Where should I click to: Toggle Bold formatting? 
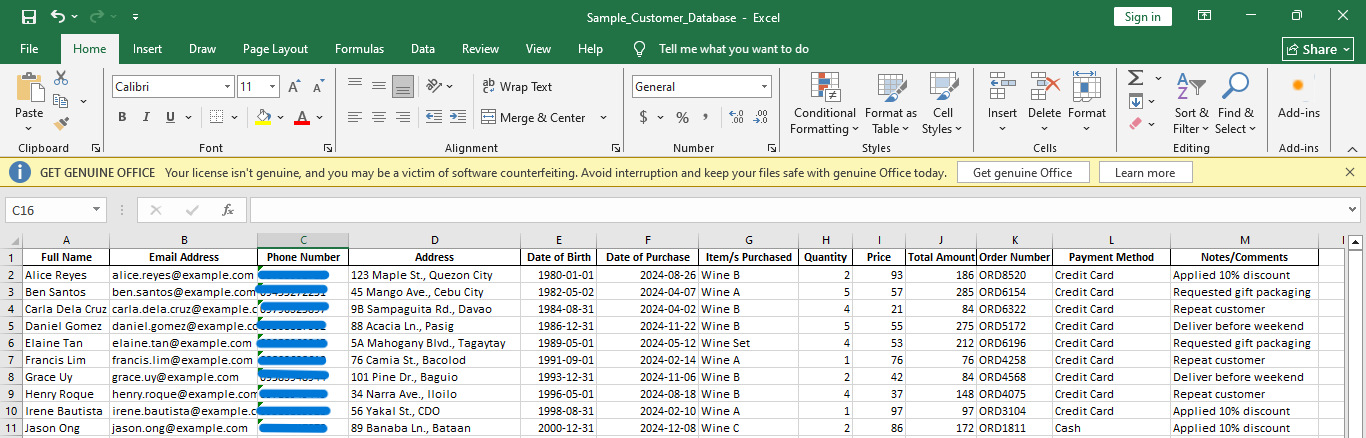pos(122,117)
